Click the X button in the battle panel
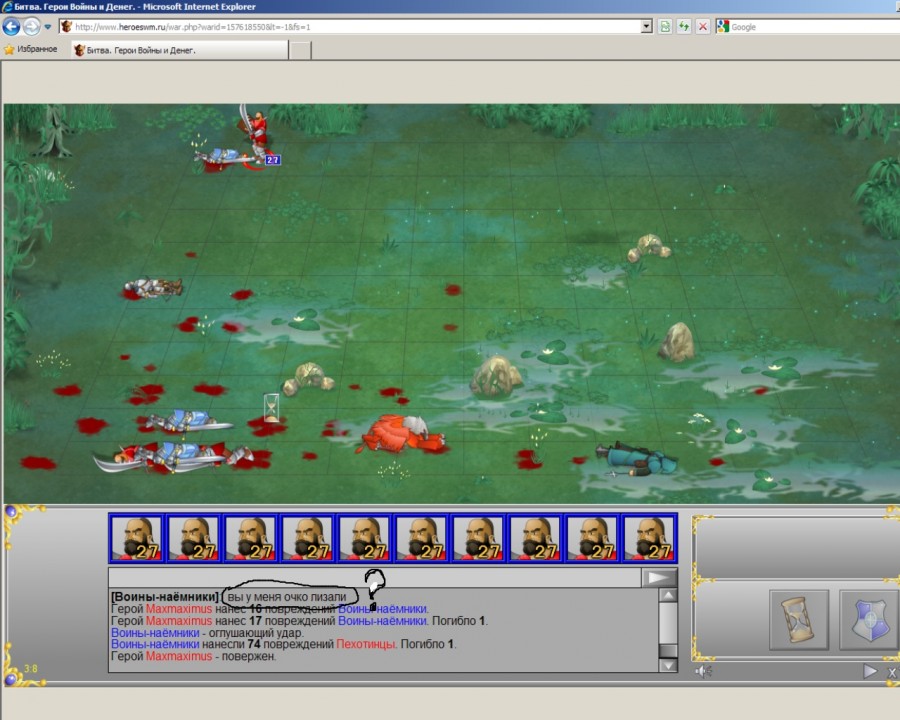Screen dimensions: 900x720 892,672
